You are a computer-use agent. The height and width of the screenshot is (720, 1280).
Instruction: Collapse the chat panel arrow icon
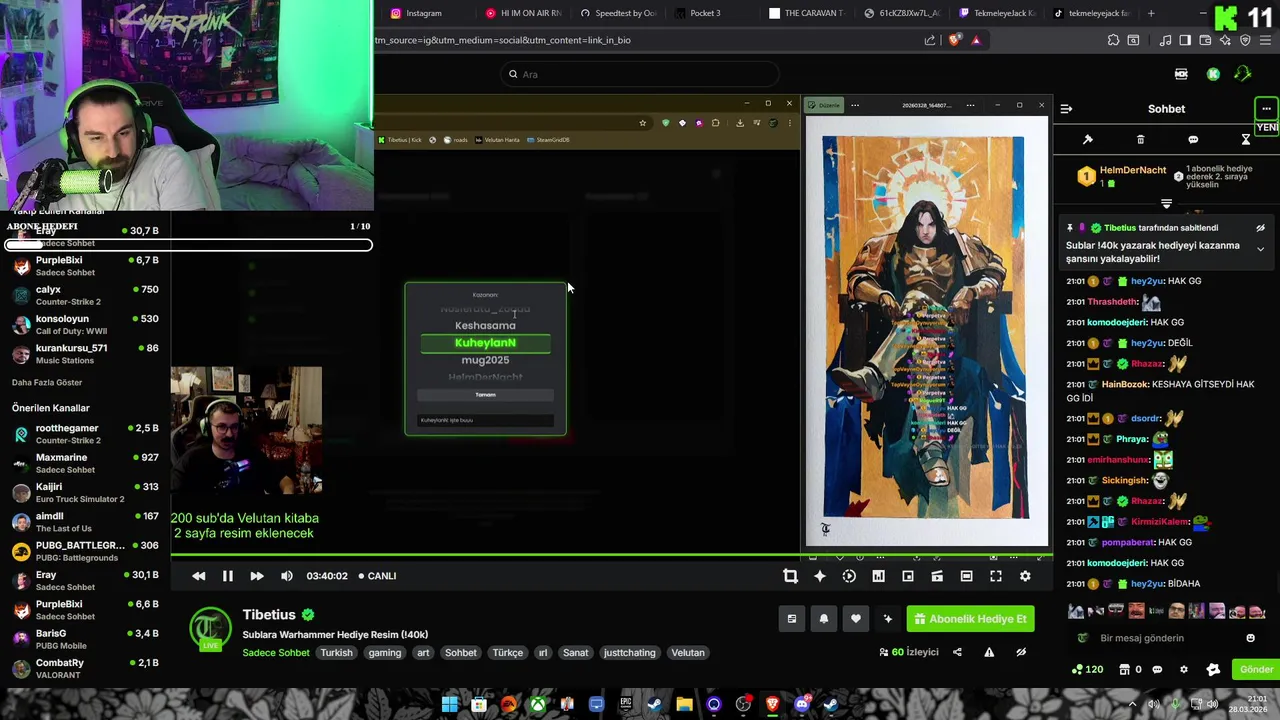coord(1066,109)
